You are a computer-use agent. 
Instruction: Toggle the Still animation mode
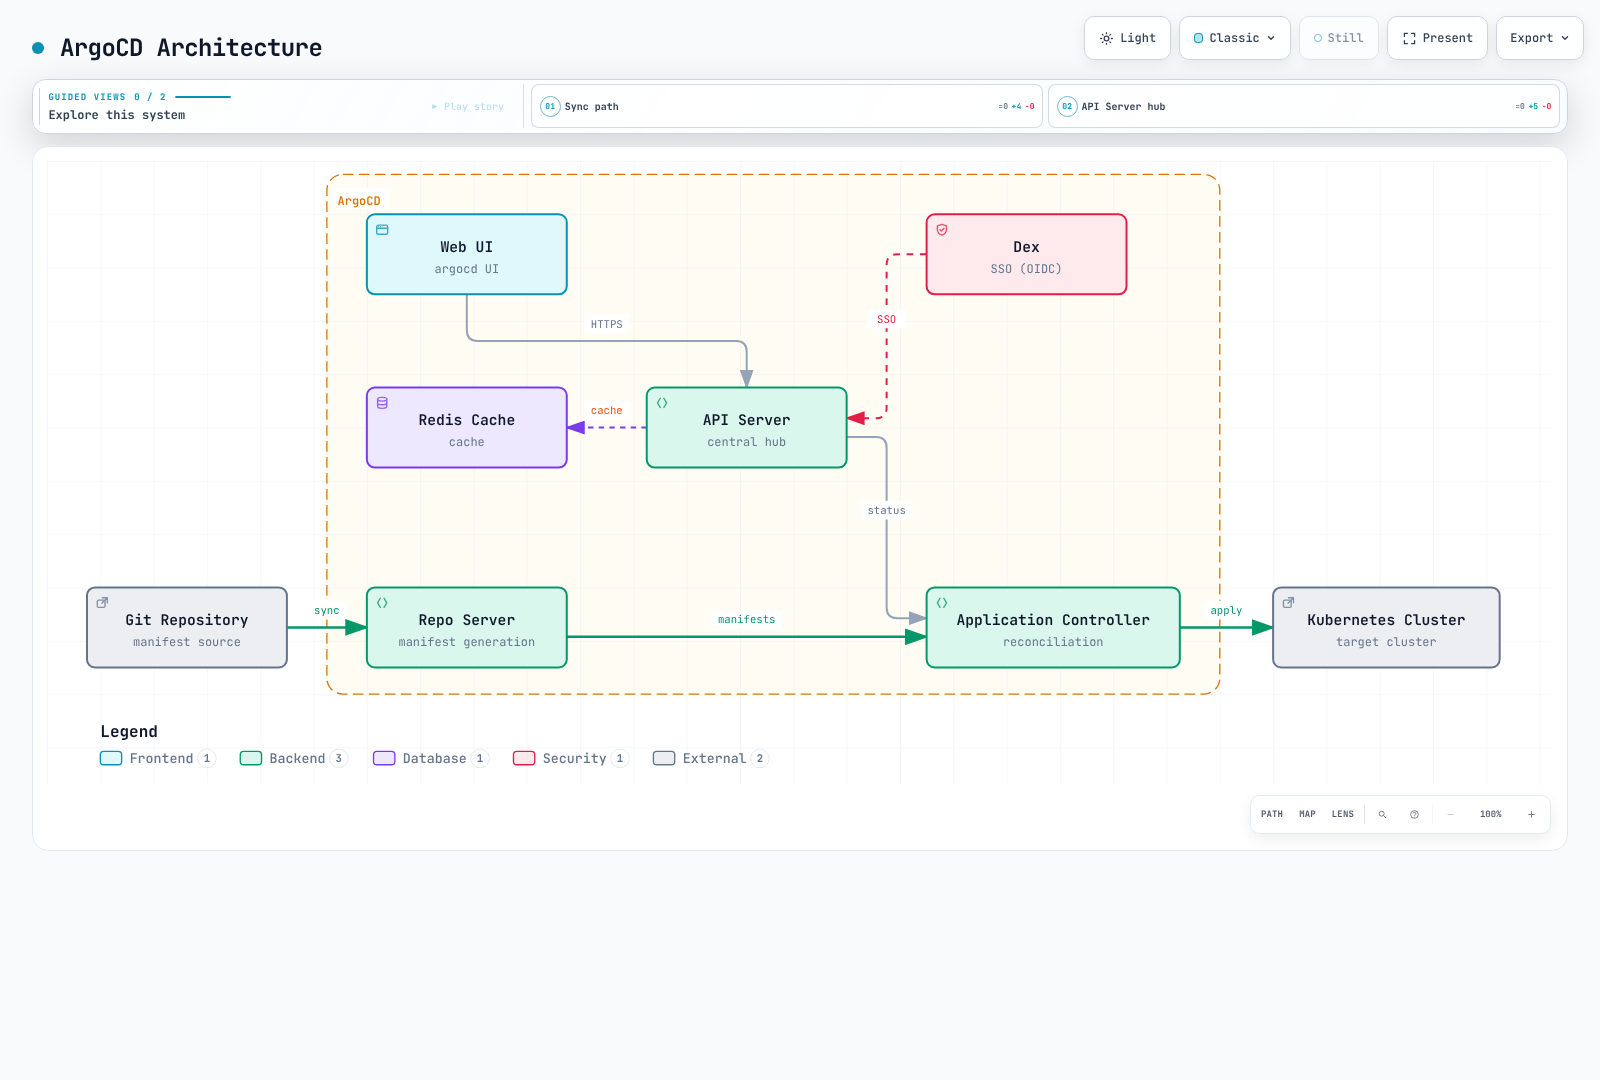[1339, 38]
